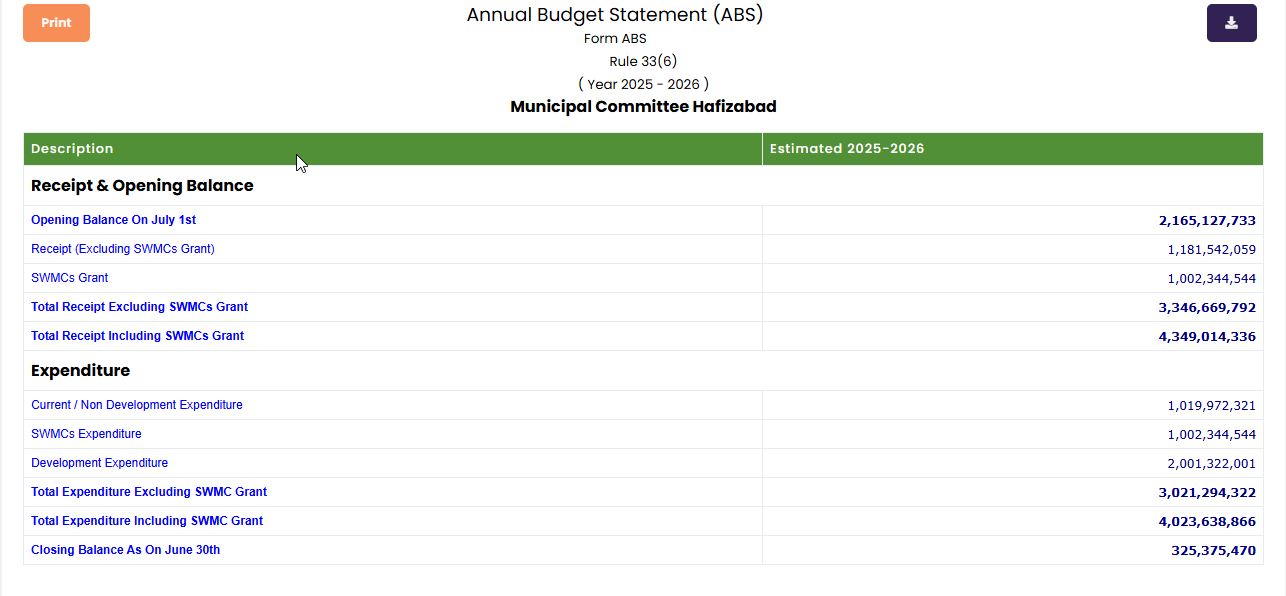Select Total Expenditure Including SWMC Grant

147,521
